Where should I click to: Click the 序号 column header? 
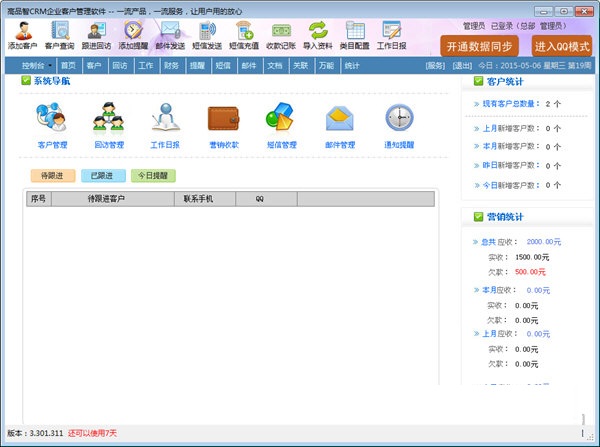click(x=39, y=199)
